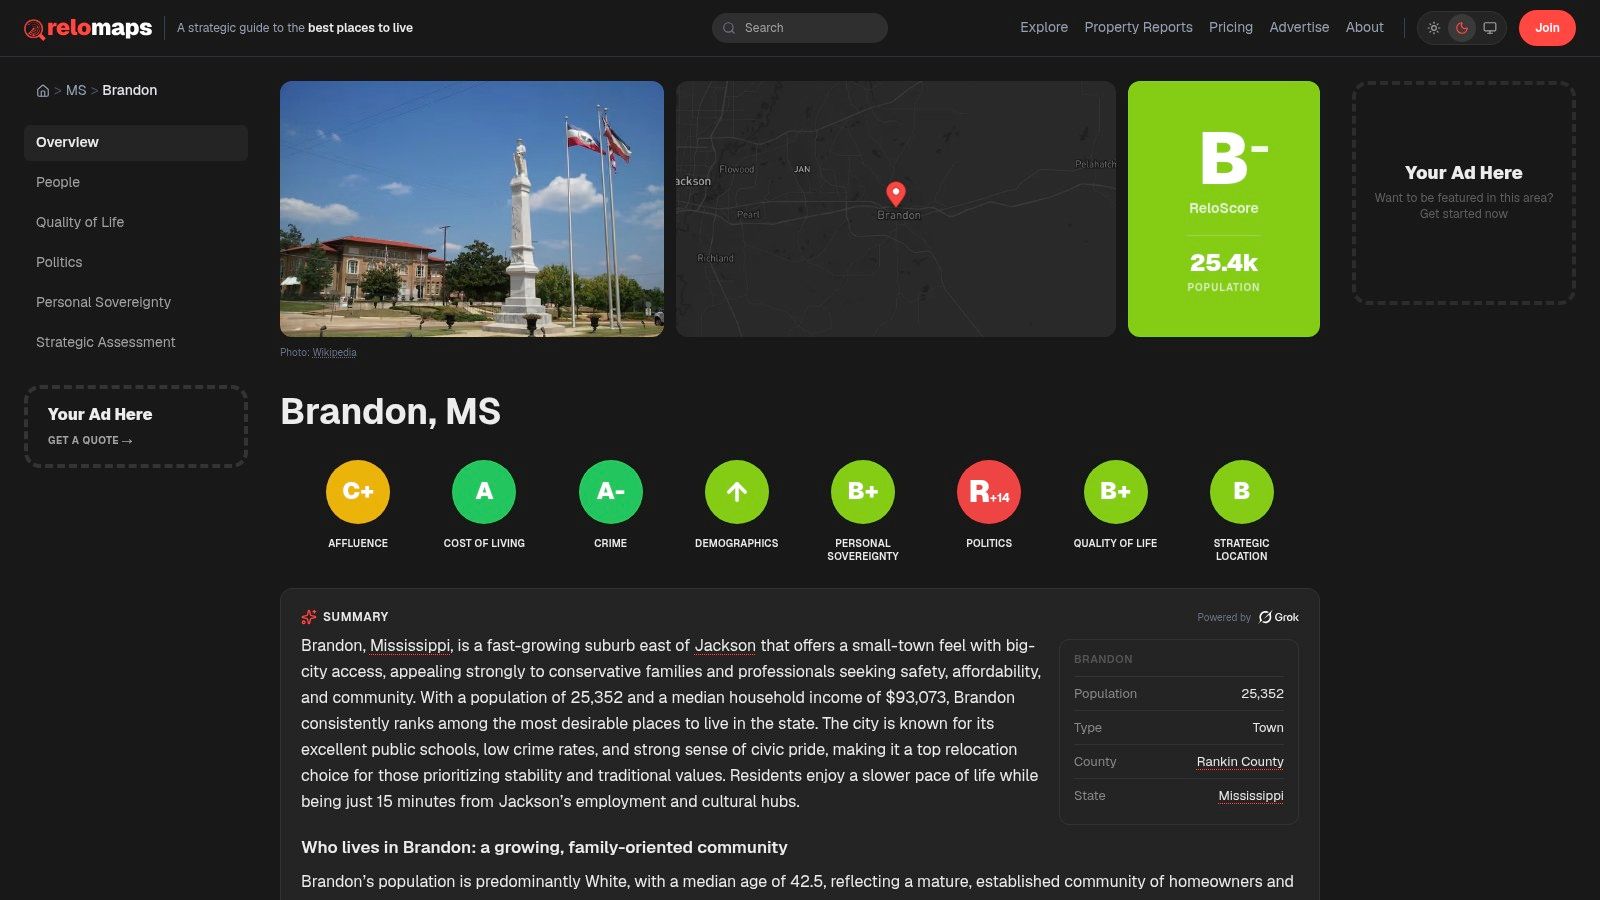Image resolution: width=1600 pixels, height=900 pixels.
Task: Click the Jackson link in summary
Action: tap(725, 646)
